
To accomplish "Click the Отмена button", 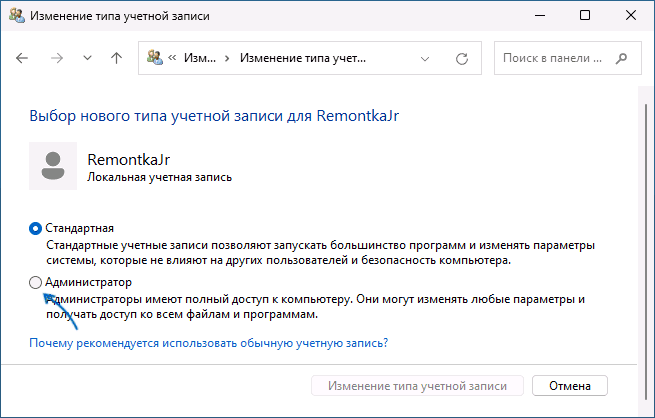I will (x=570, y=386).
